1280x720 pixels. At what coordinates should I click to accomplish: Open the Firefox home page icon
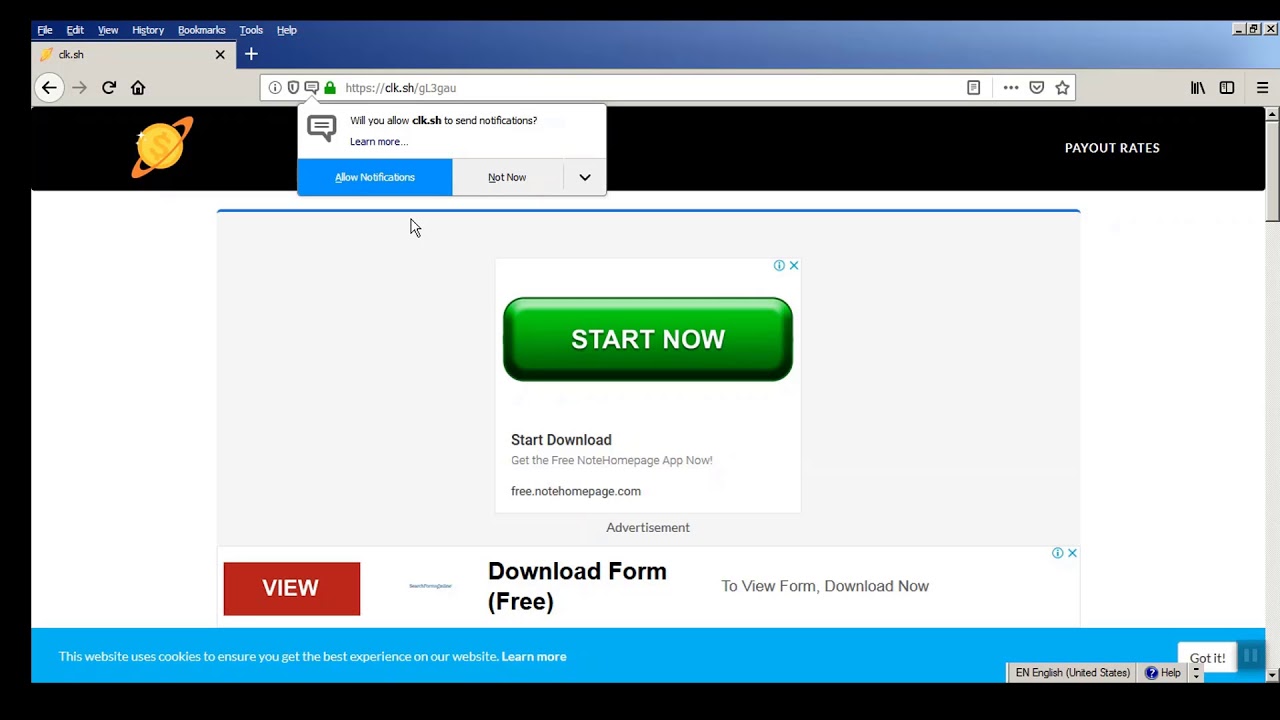(138, 88)
